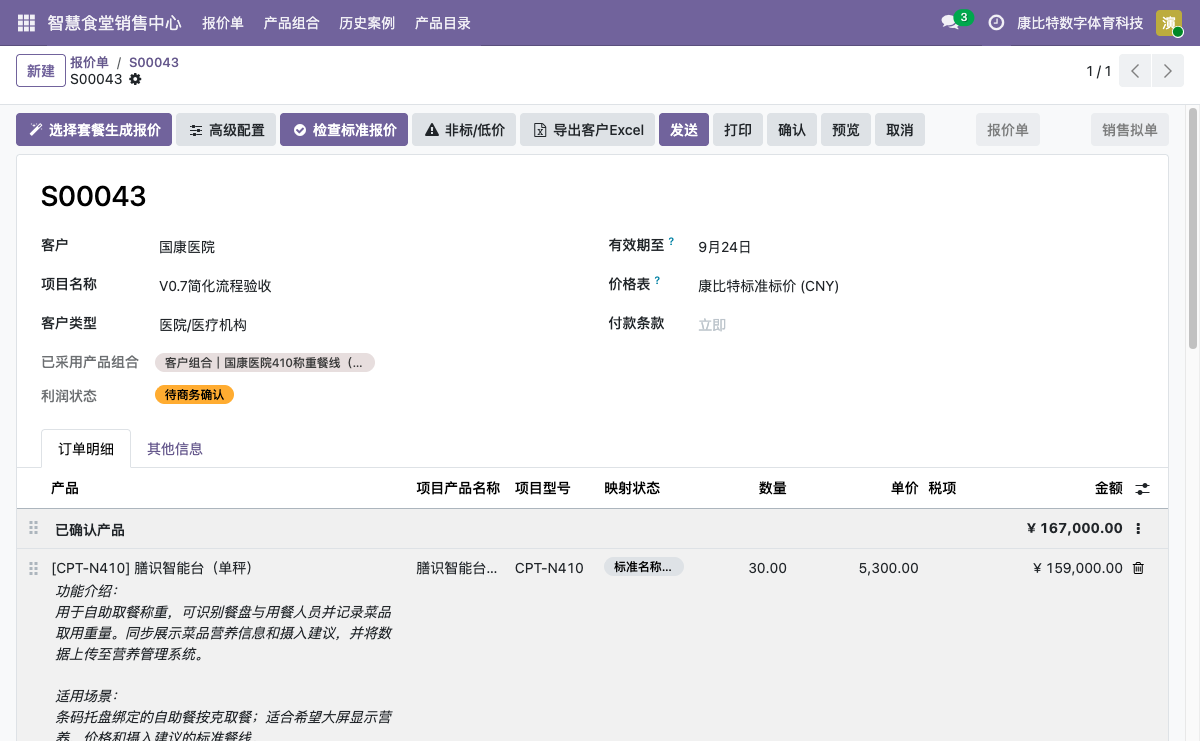Grab the drag handle of CPT-N410 row
This screenshot has width=1200, height=741.
[33, 568]
